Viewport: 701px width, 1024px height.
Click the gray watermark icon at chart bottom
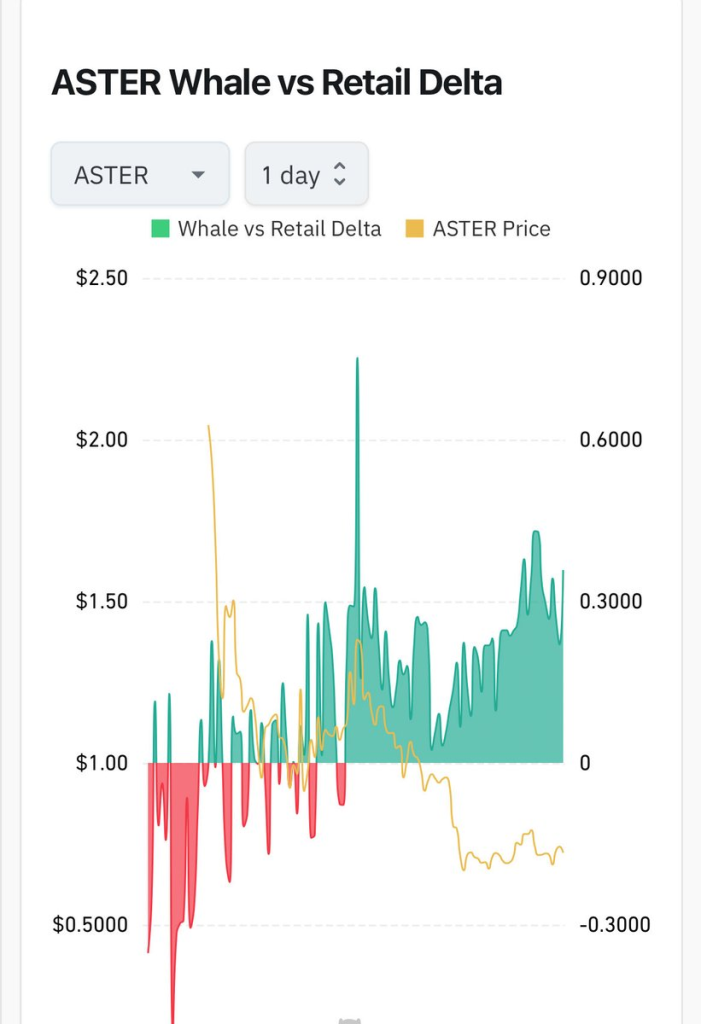click(x=349, y=1019)
